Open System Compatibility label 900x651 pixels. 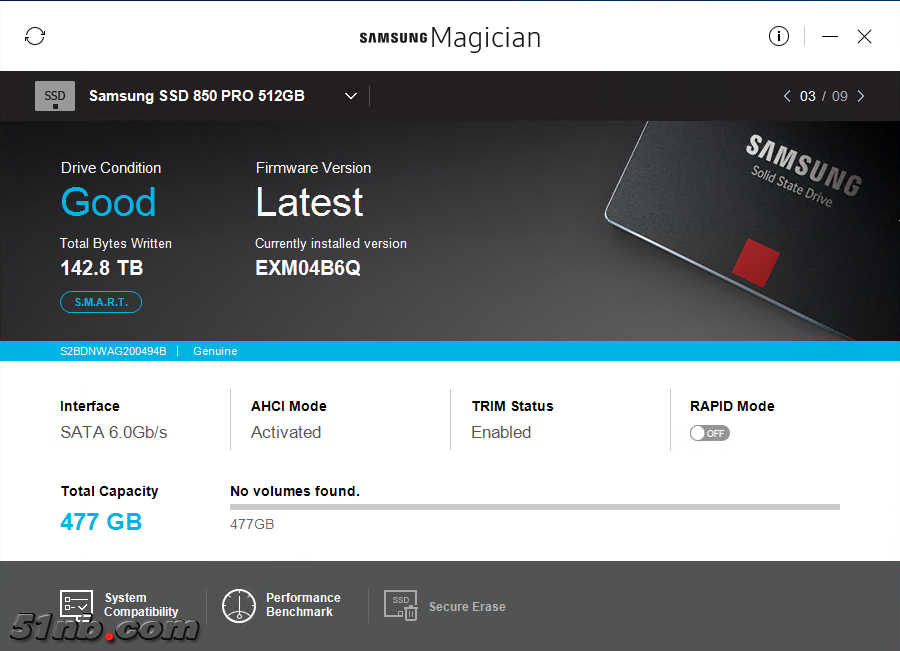(x=141, y=605)
